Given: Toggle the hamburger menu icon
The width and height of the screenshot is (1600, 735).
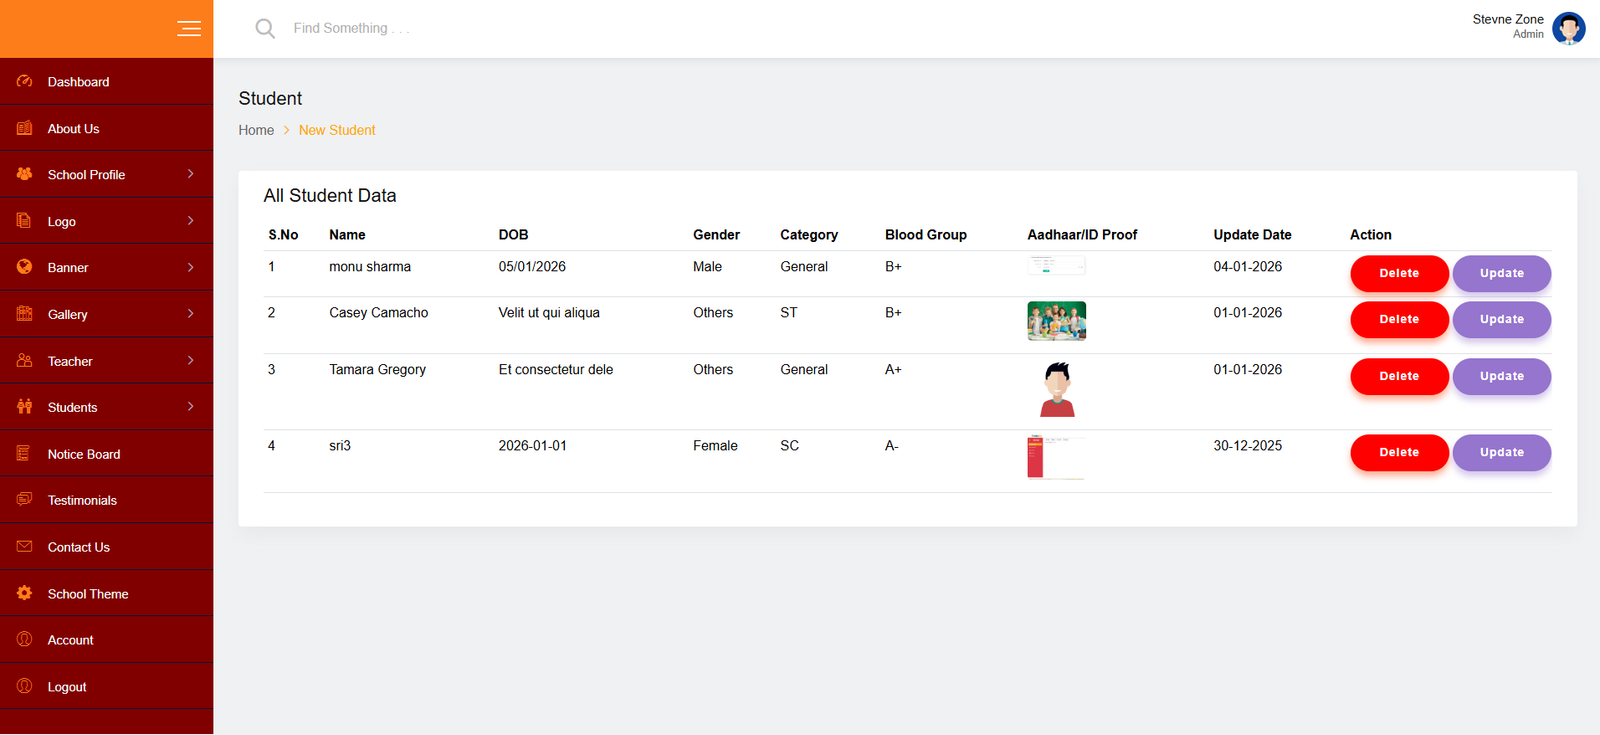Looking at the screenshot, I should 189,29.
